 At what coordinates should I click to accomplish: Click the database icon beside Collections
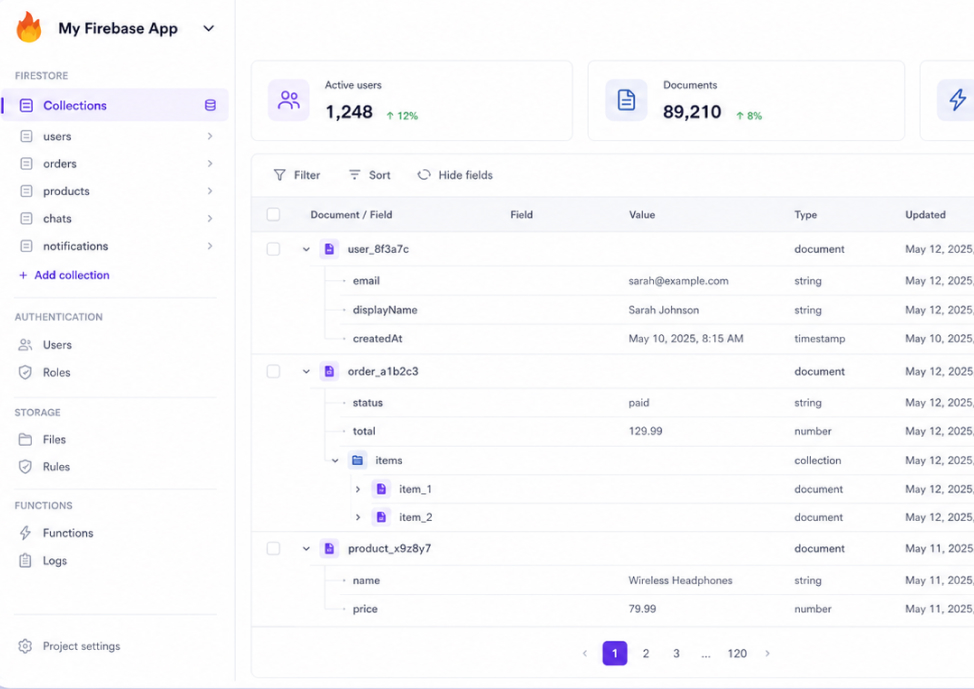click(211, 105)
